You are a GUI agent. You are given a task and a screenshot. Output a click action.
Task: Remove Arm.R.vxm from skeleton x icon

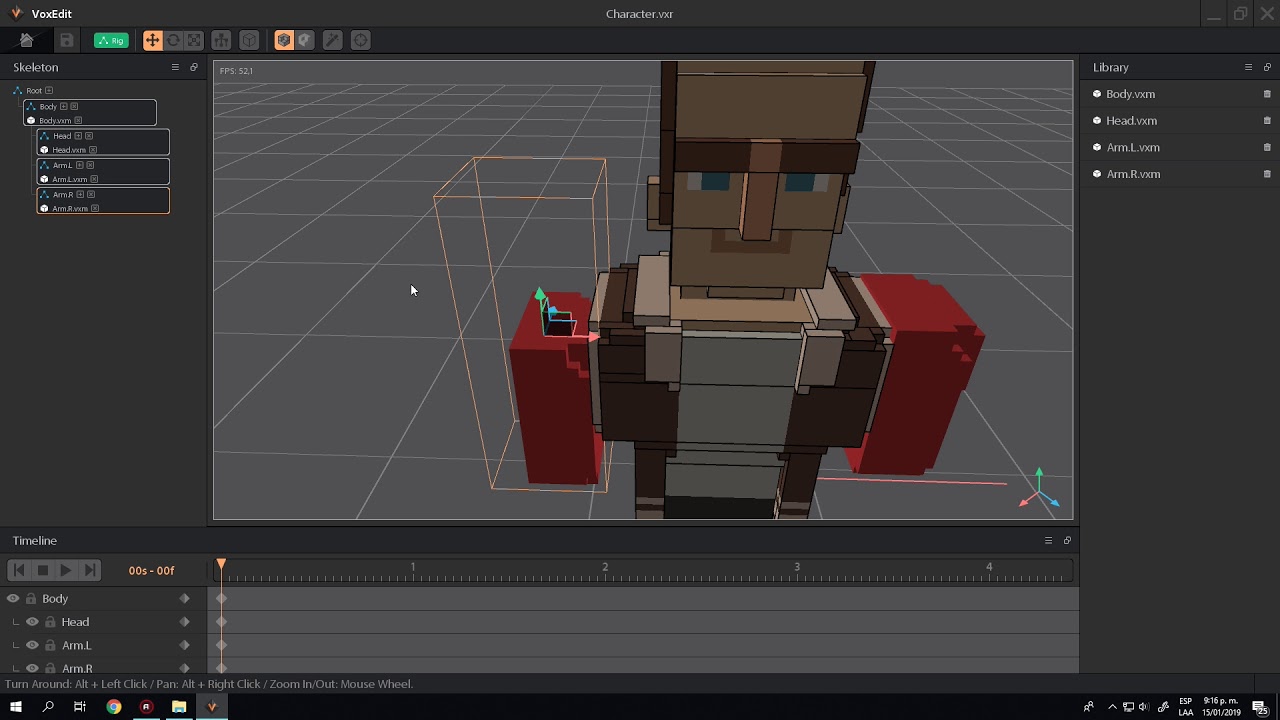coord(95,208)
